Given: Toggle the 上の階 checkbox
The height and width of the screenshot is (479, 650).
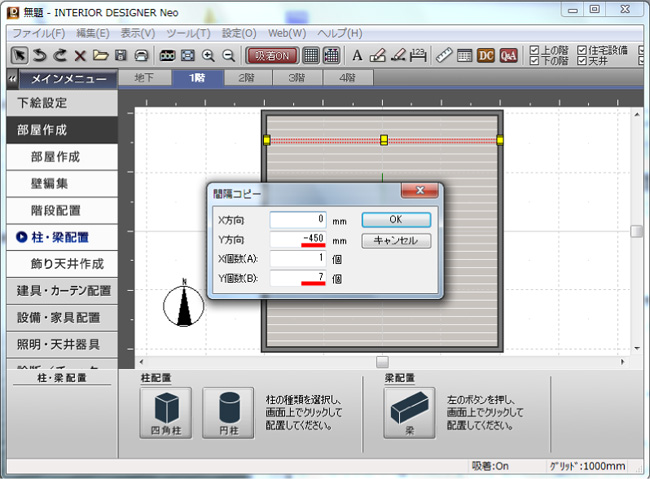Looking at the screenshot, I should pos(534,49).
